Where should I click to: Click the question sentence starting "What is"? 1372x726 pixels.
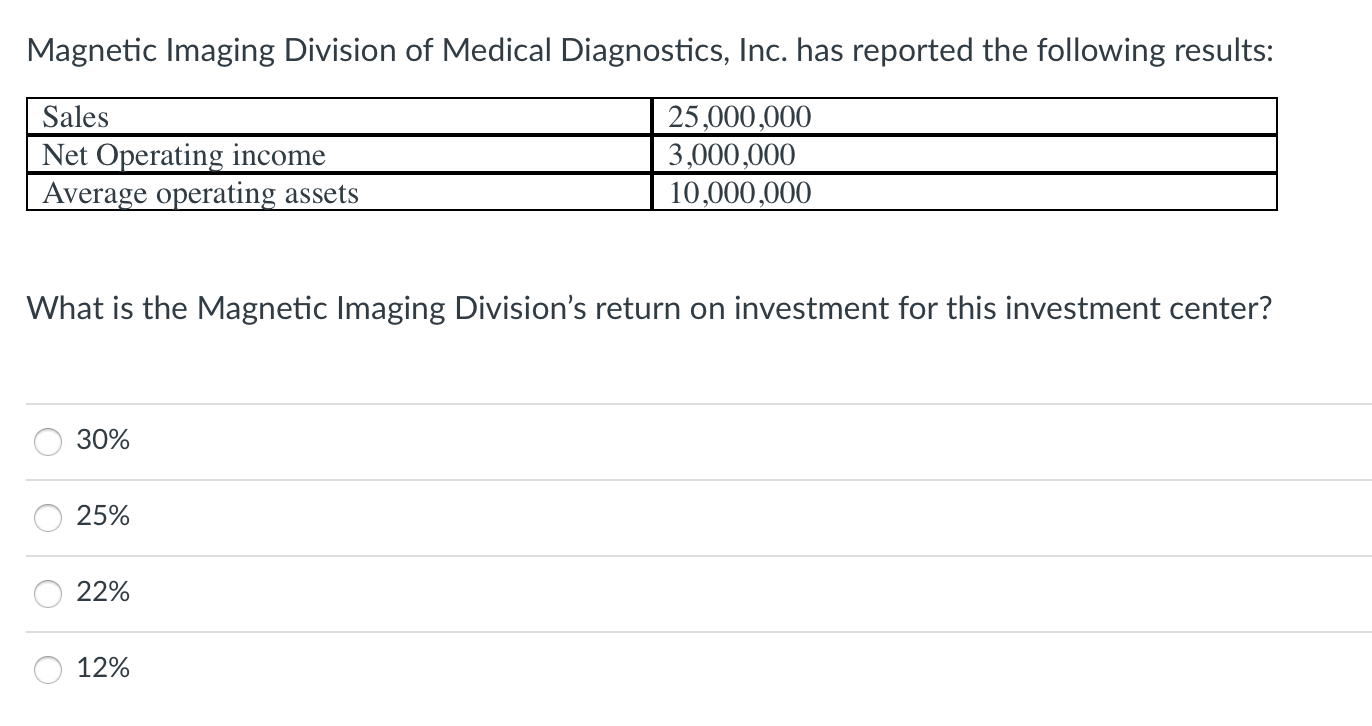pos(649,308)
